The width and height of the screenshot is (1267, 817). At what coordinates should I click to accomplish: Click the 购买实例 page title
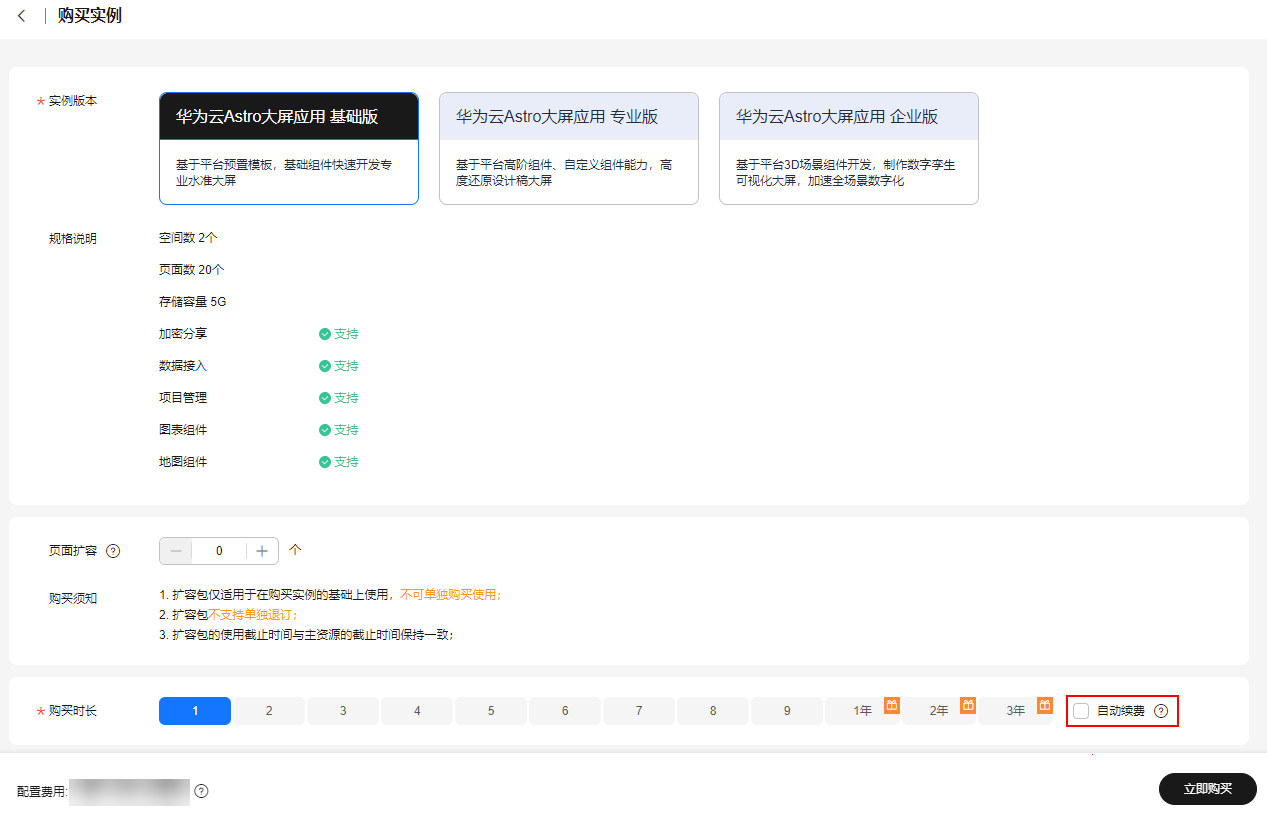90,17
